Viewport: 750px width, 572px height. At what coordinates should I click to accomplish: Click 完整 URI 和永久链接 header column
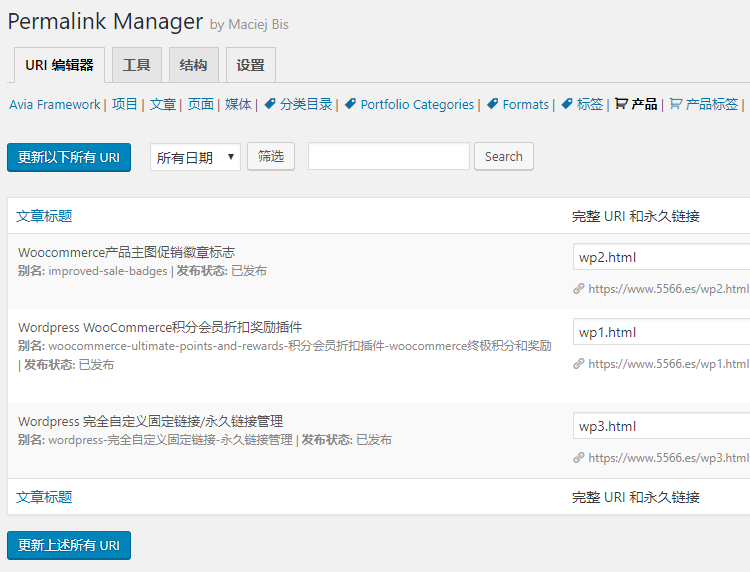click(x=636, y=216)
